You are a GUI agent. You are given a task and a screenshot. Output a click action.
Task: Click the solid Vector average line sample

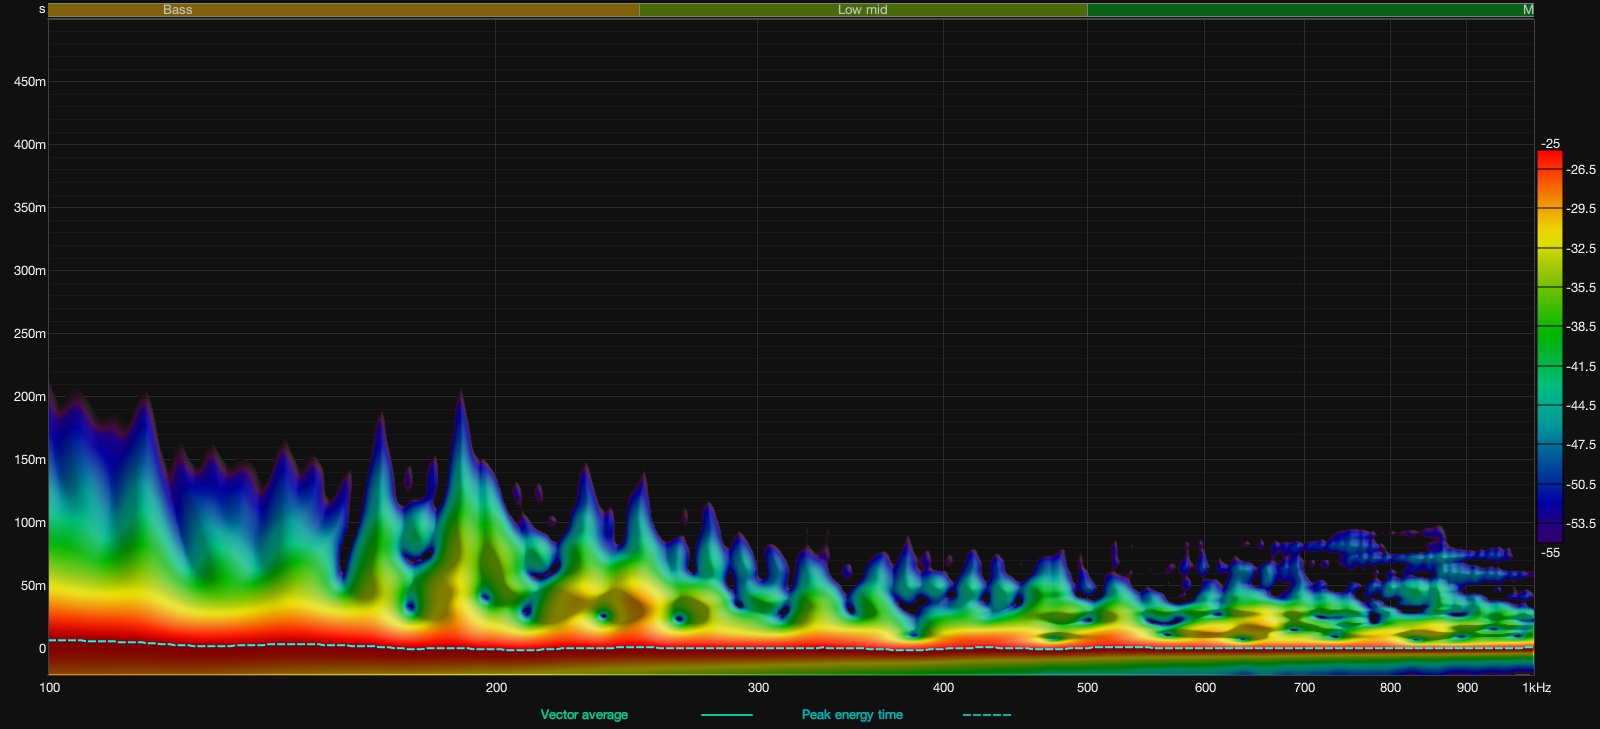(x=727, y=715)
